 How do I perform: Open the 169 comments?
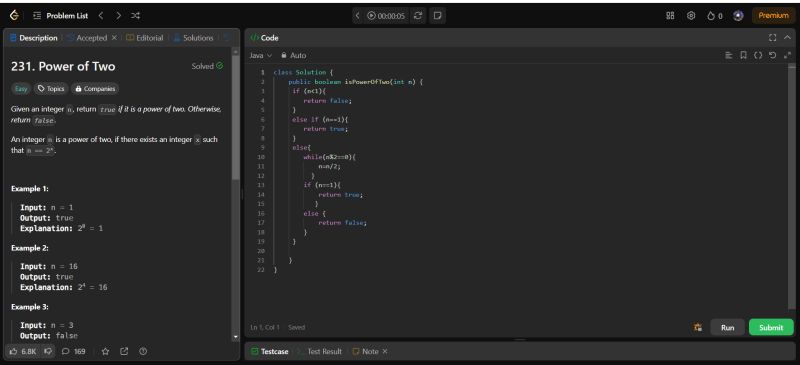[x=73, y=351]
